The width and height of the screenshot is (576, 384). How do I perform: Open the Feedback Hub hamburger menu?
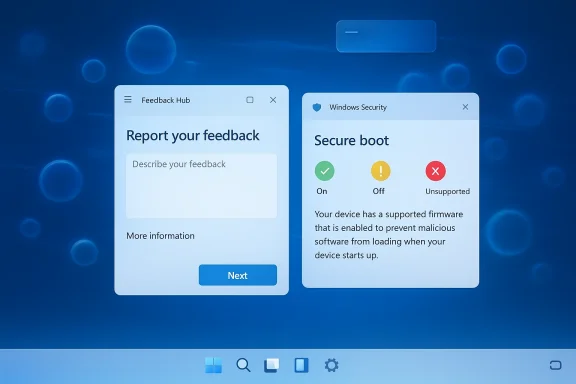[128, 100]
